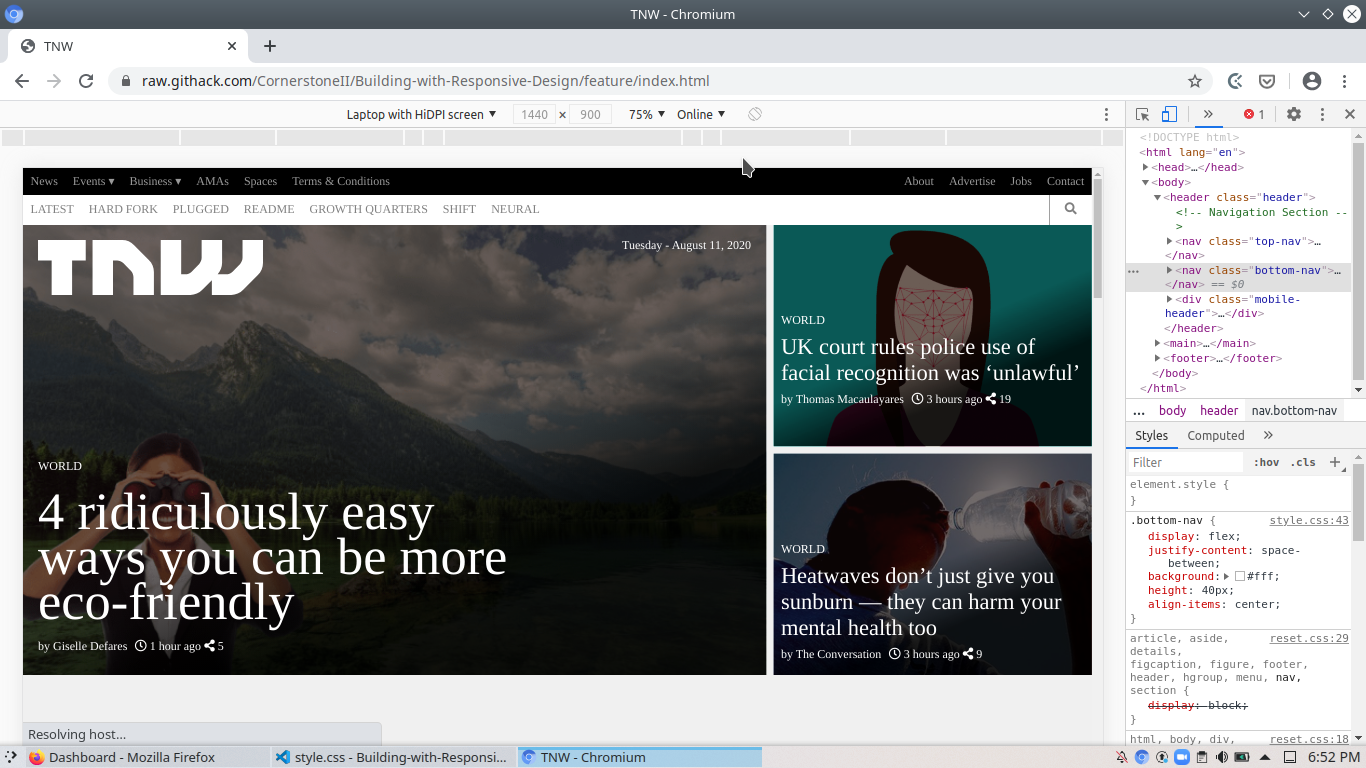Click share icon on UK court article

(991, 399)
